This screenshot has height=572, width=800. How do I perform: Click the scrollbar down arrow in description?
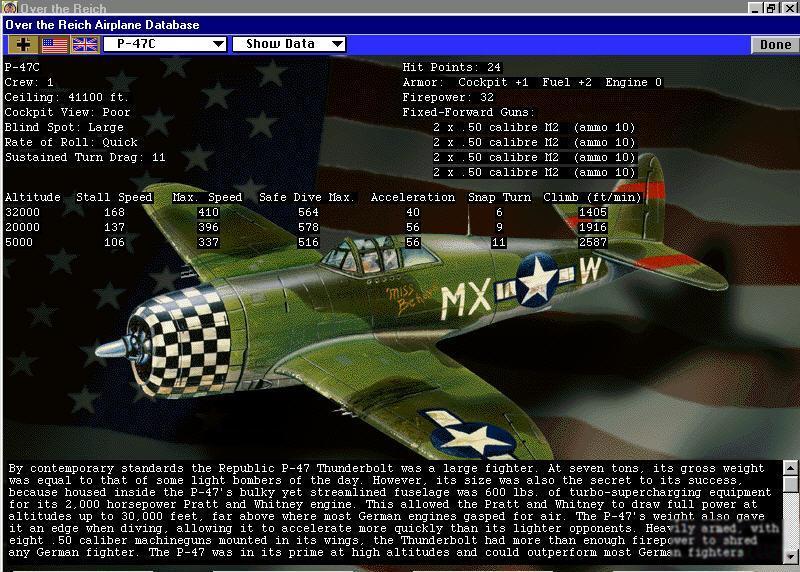(790, 556)
